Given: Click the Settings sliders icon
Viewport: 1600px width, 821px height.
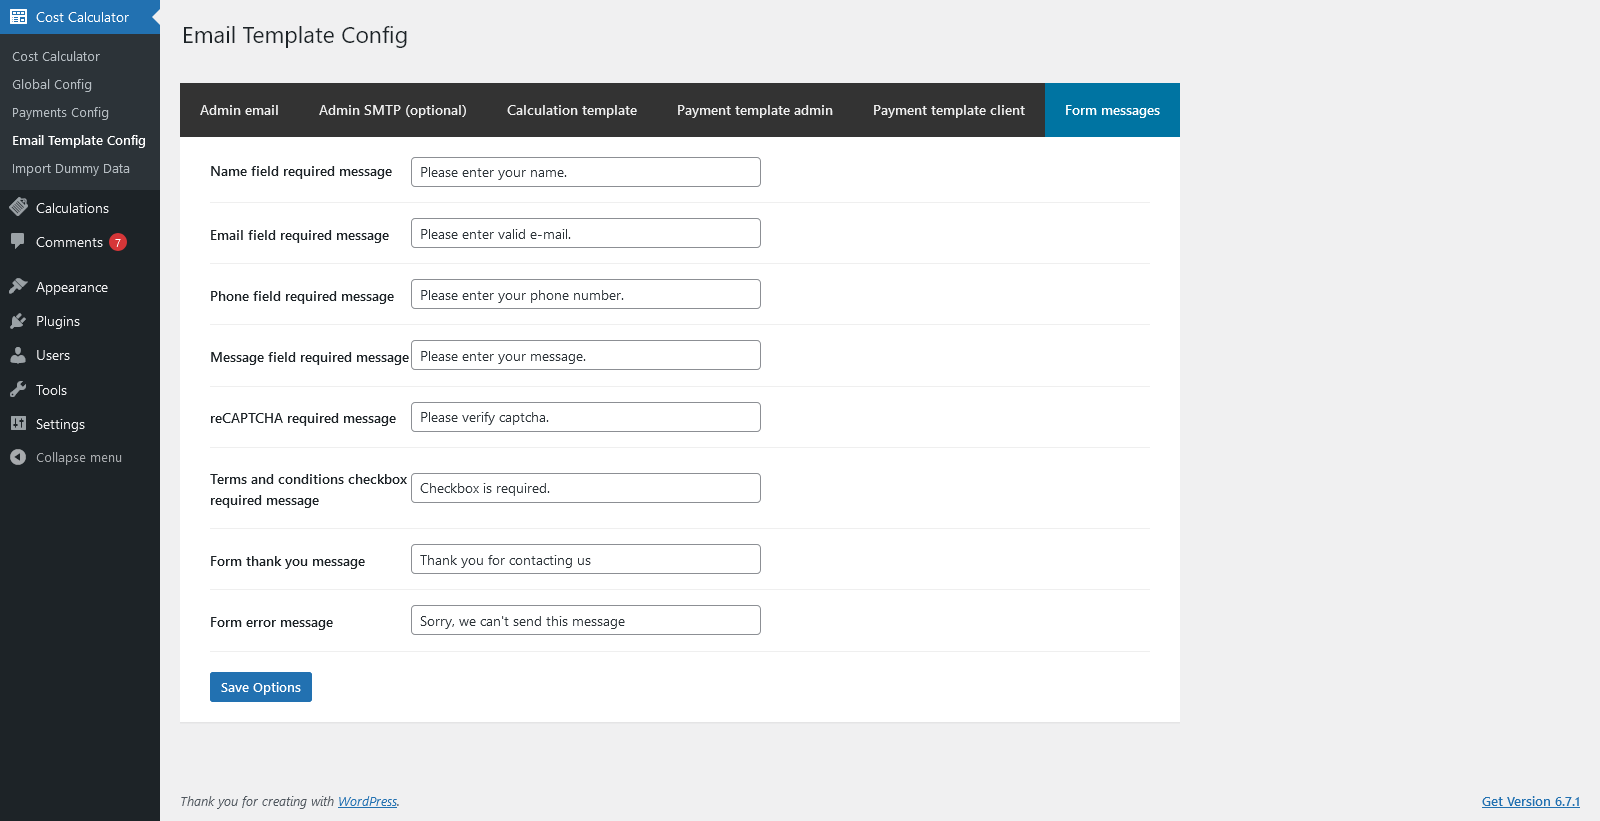Looking at the screenshot, I should (x=18, y=424).
